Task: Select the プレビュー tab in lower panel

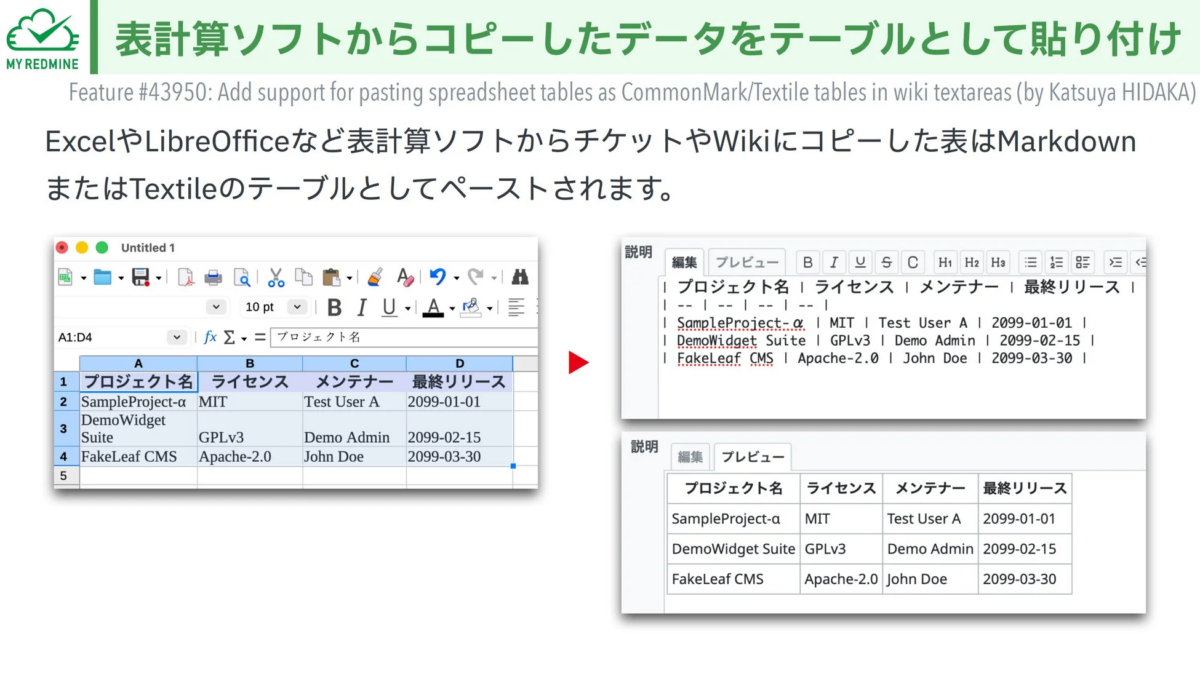Action: 752,457
